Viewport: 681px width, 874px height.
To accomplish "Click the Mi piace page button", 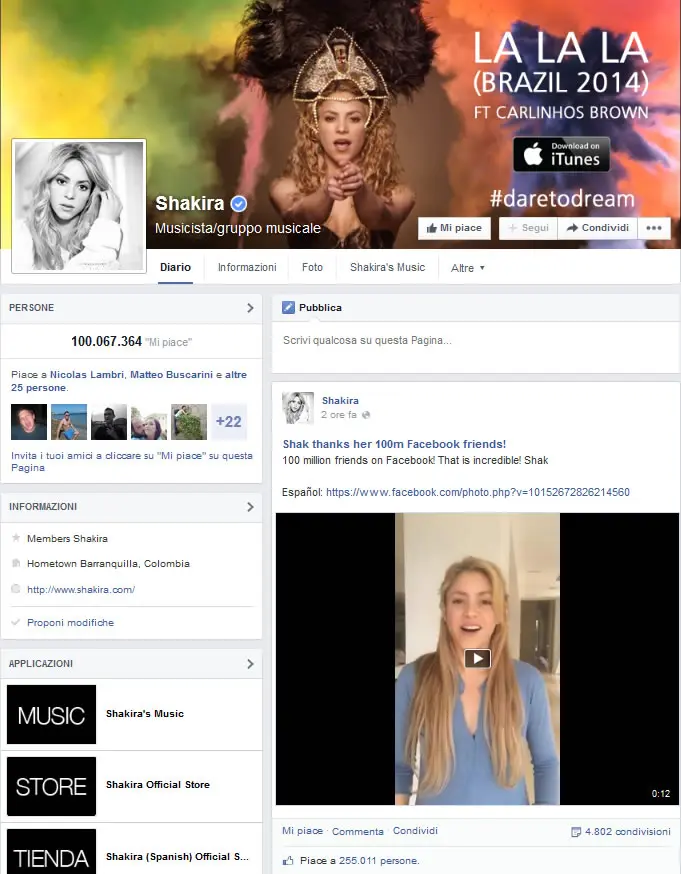I will click(x=454, y=228).
